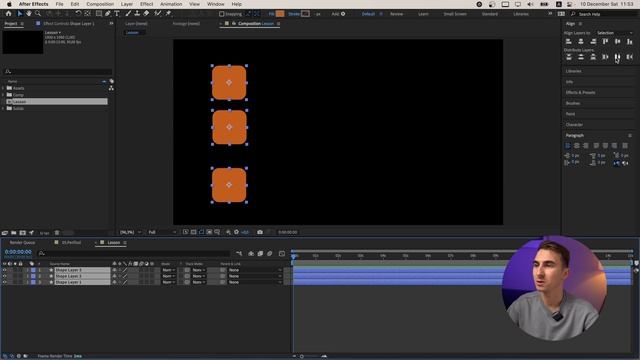The image size is (640, 360).
Task: Select the Rectangle shape tool
Action: (98, 14)
